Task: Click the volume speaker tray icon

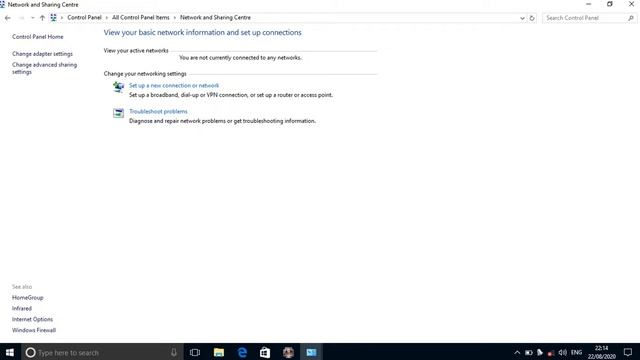Action: 562,352
